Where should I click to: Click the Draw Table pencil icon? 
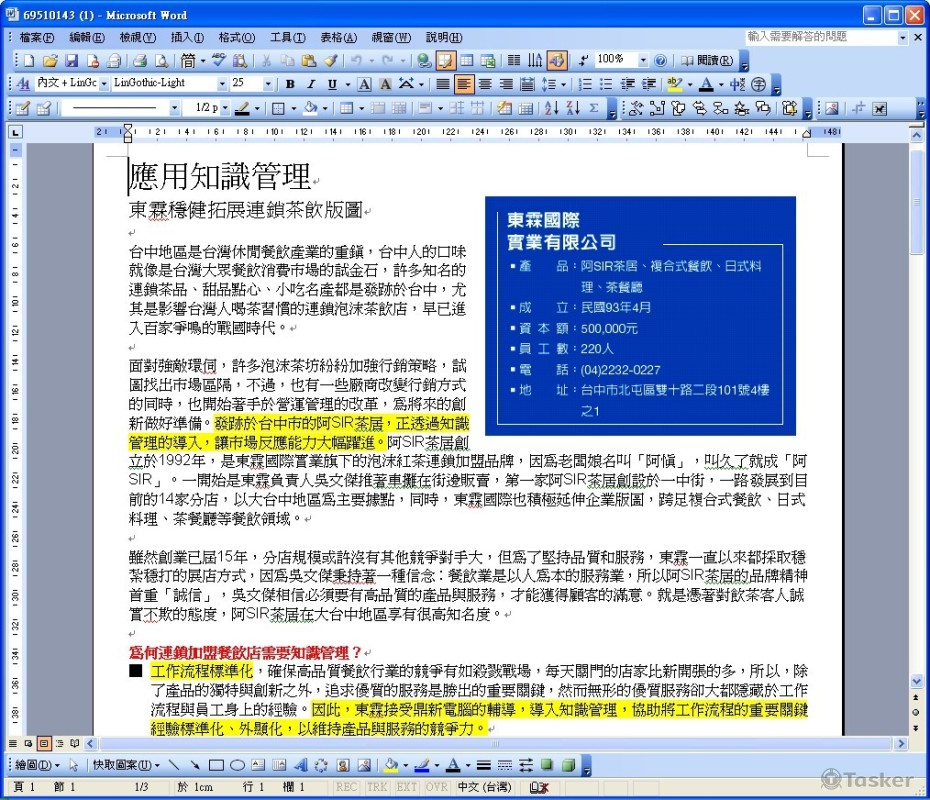tap(23, 108)
